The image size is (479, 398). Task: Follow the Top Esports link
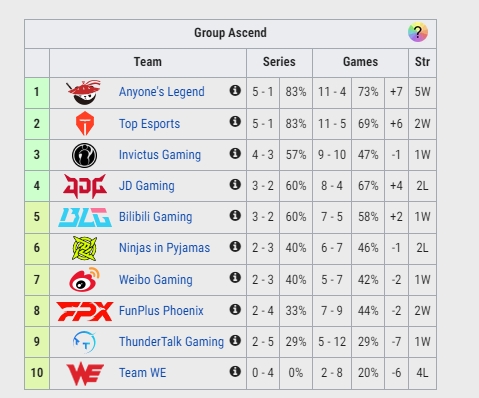point(149,124)
